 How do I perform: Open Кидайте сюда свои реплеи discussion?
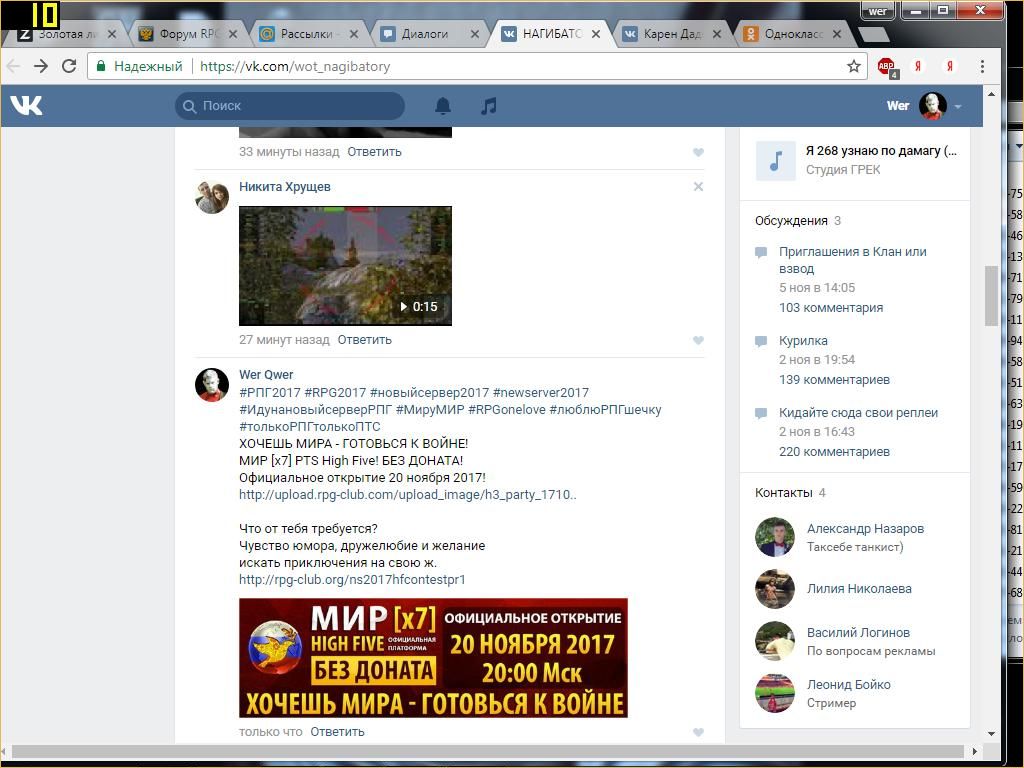(858, 413)
